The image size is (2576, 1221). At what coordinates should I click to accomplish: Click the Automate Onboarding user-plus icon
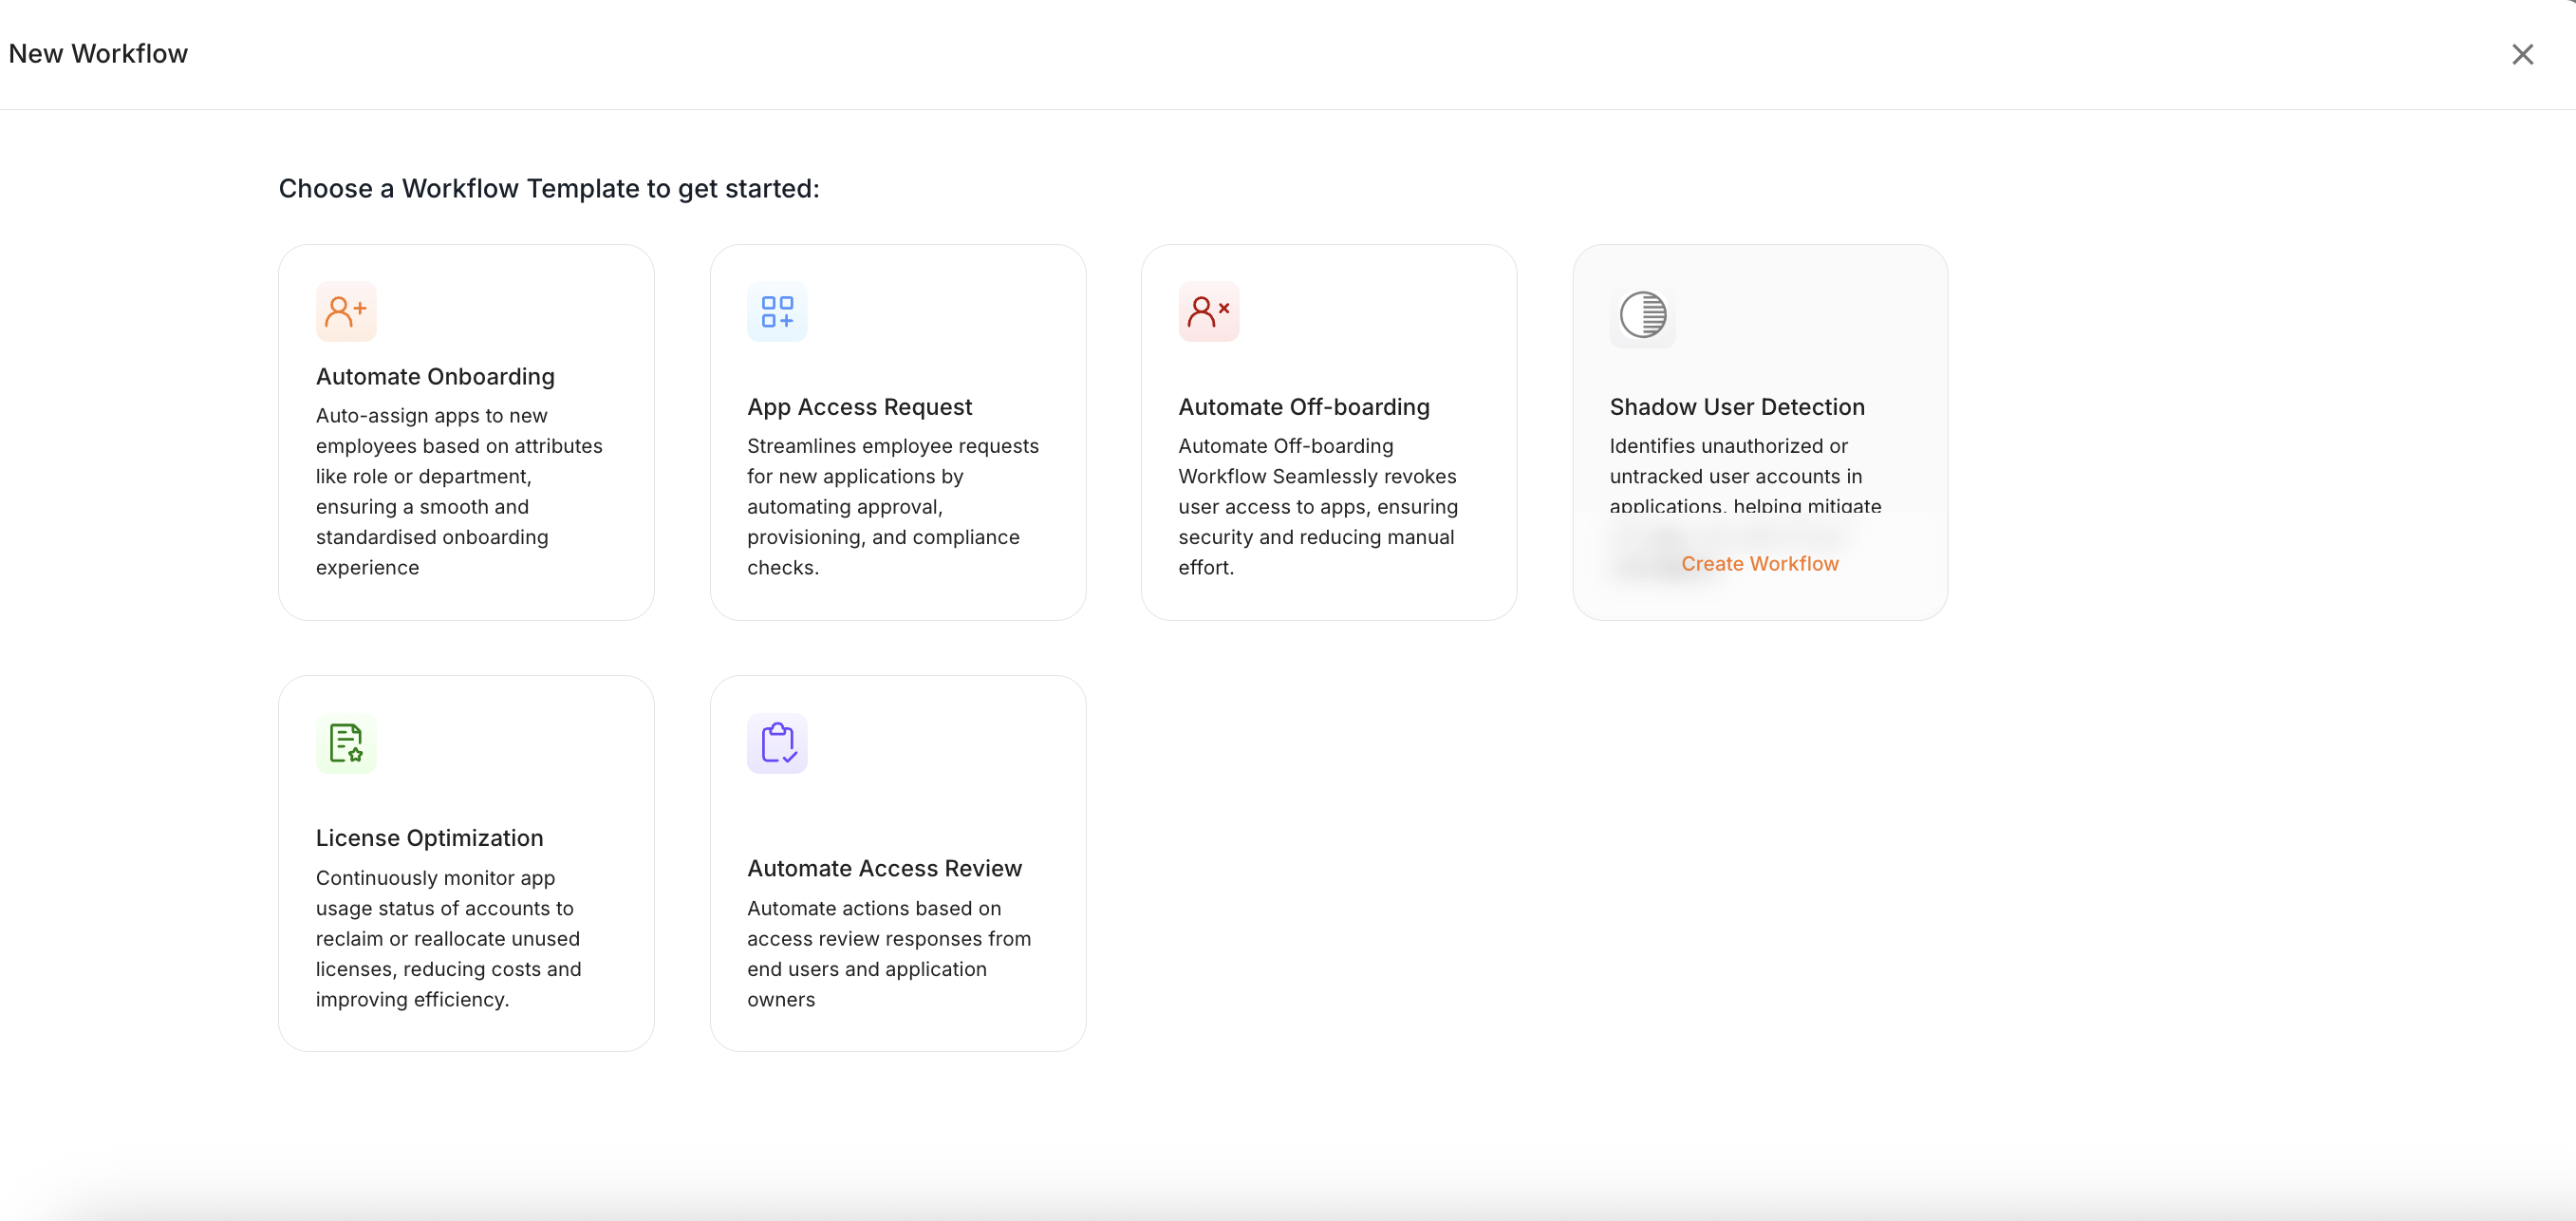[346, 312]
